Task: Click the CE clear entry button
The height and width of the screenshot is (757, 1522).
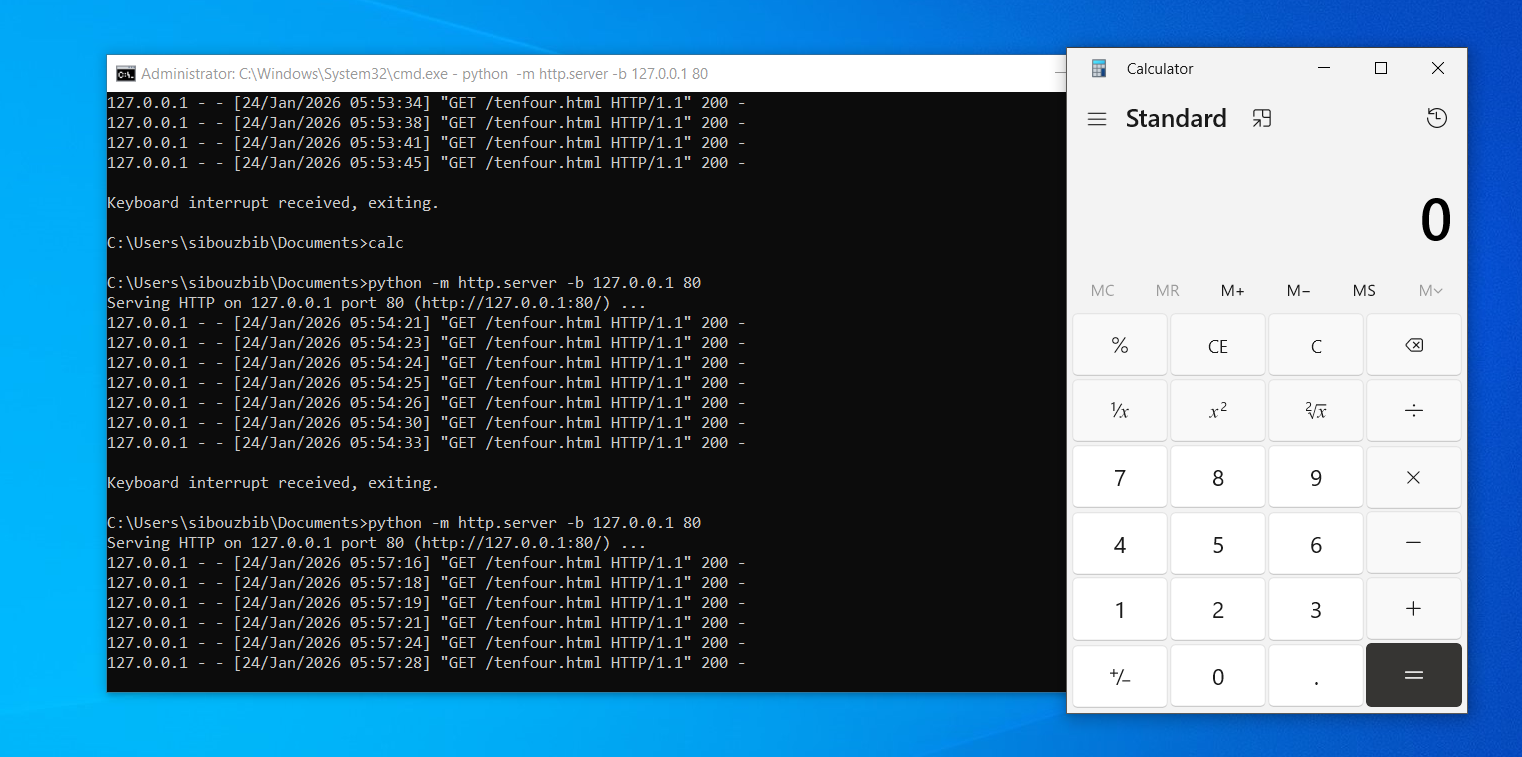Action: pos(1217,346)
